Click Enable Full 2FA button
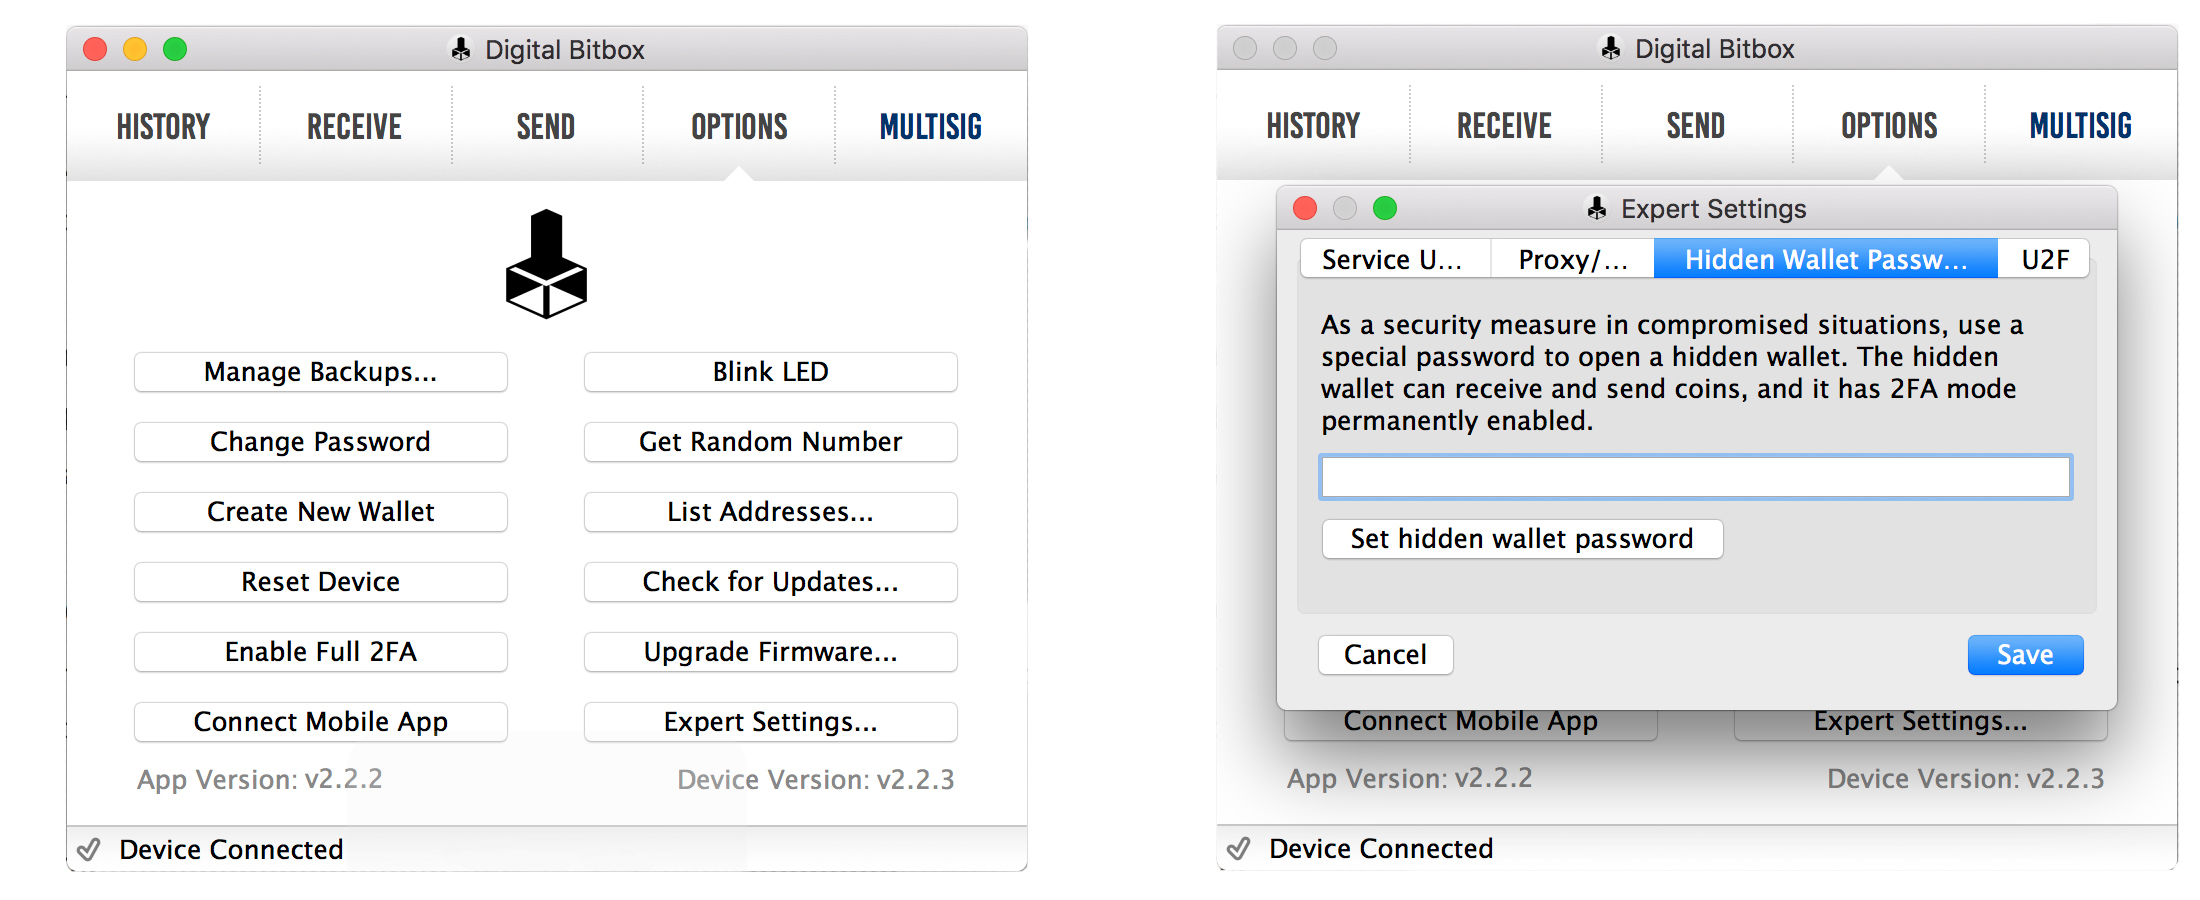This screenshot has width=2200, height=900. (x=321, y=652)
